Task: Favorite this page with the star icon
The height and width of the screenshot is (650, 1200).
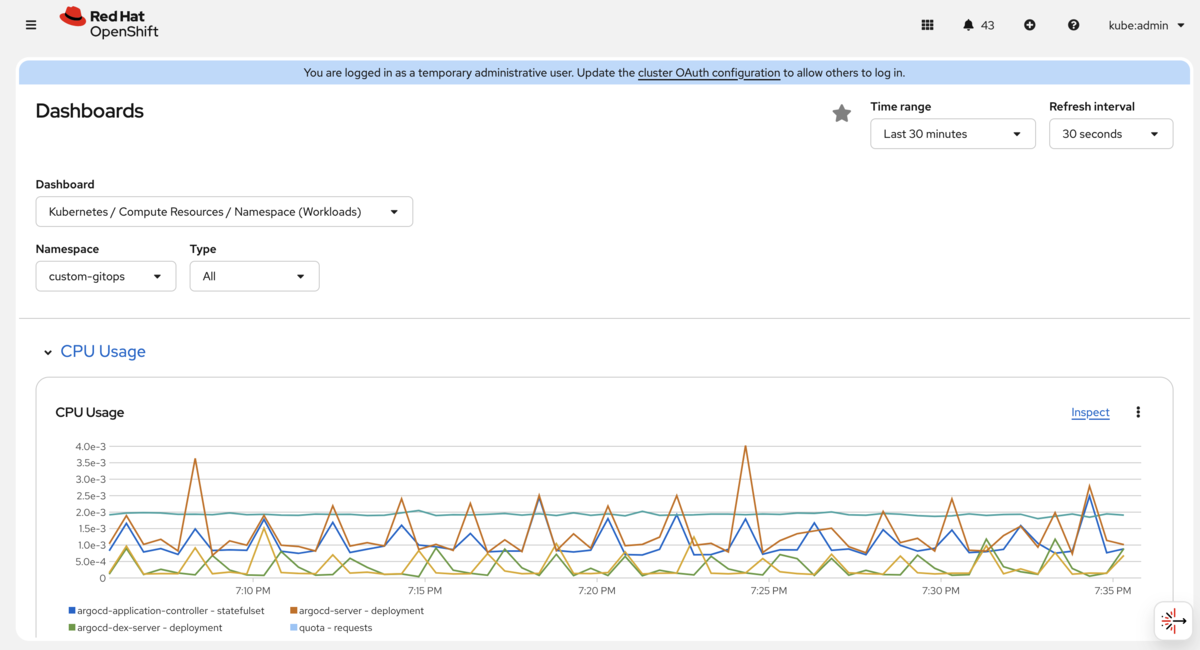Action: tap(842, 114)
